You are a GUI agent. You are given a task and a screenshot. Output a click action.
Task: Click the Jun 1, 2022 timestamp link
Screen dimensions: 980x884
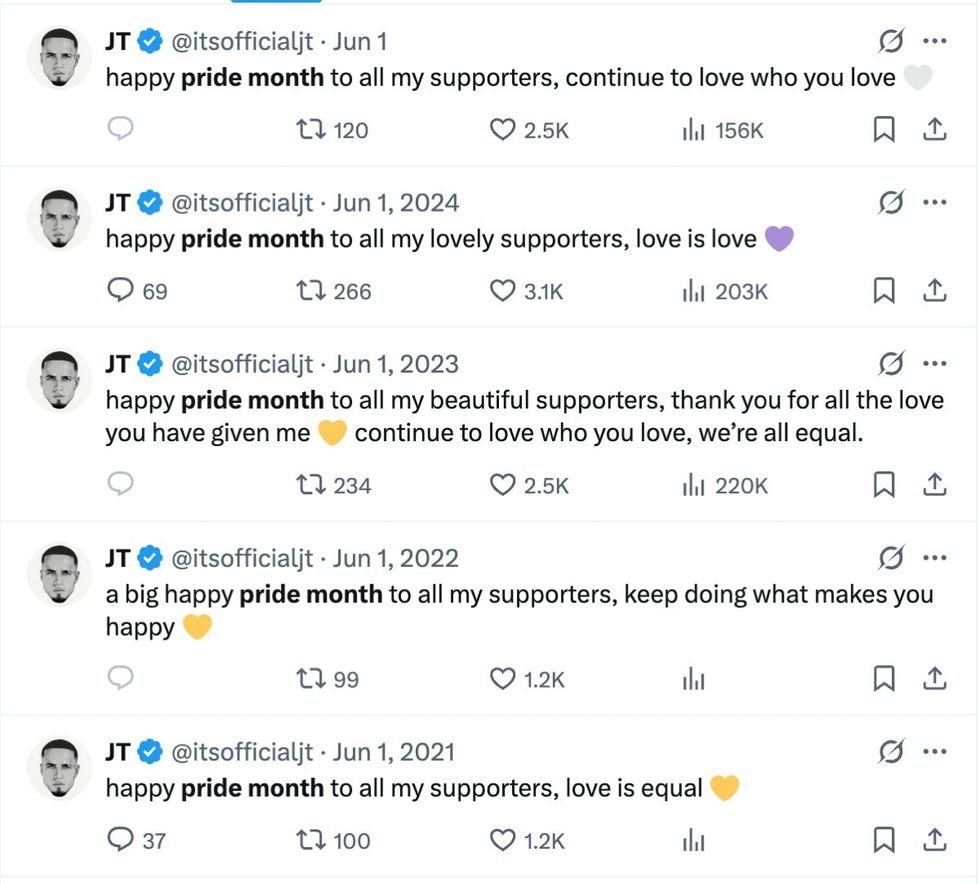(x=396, y=558)
